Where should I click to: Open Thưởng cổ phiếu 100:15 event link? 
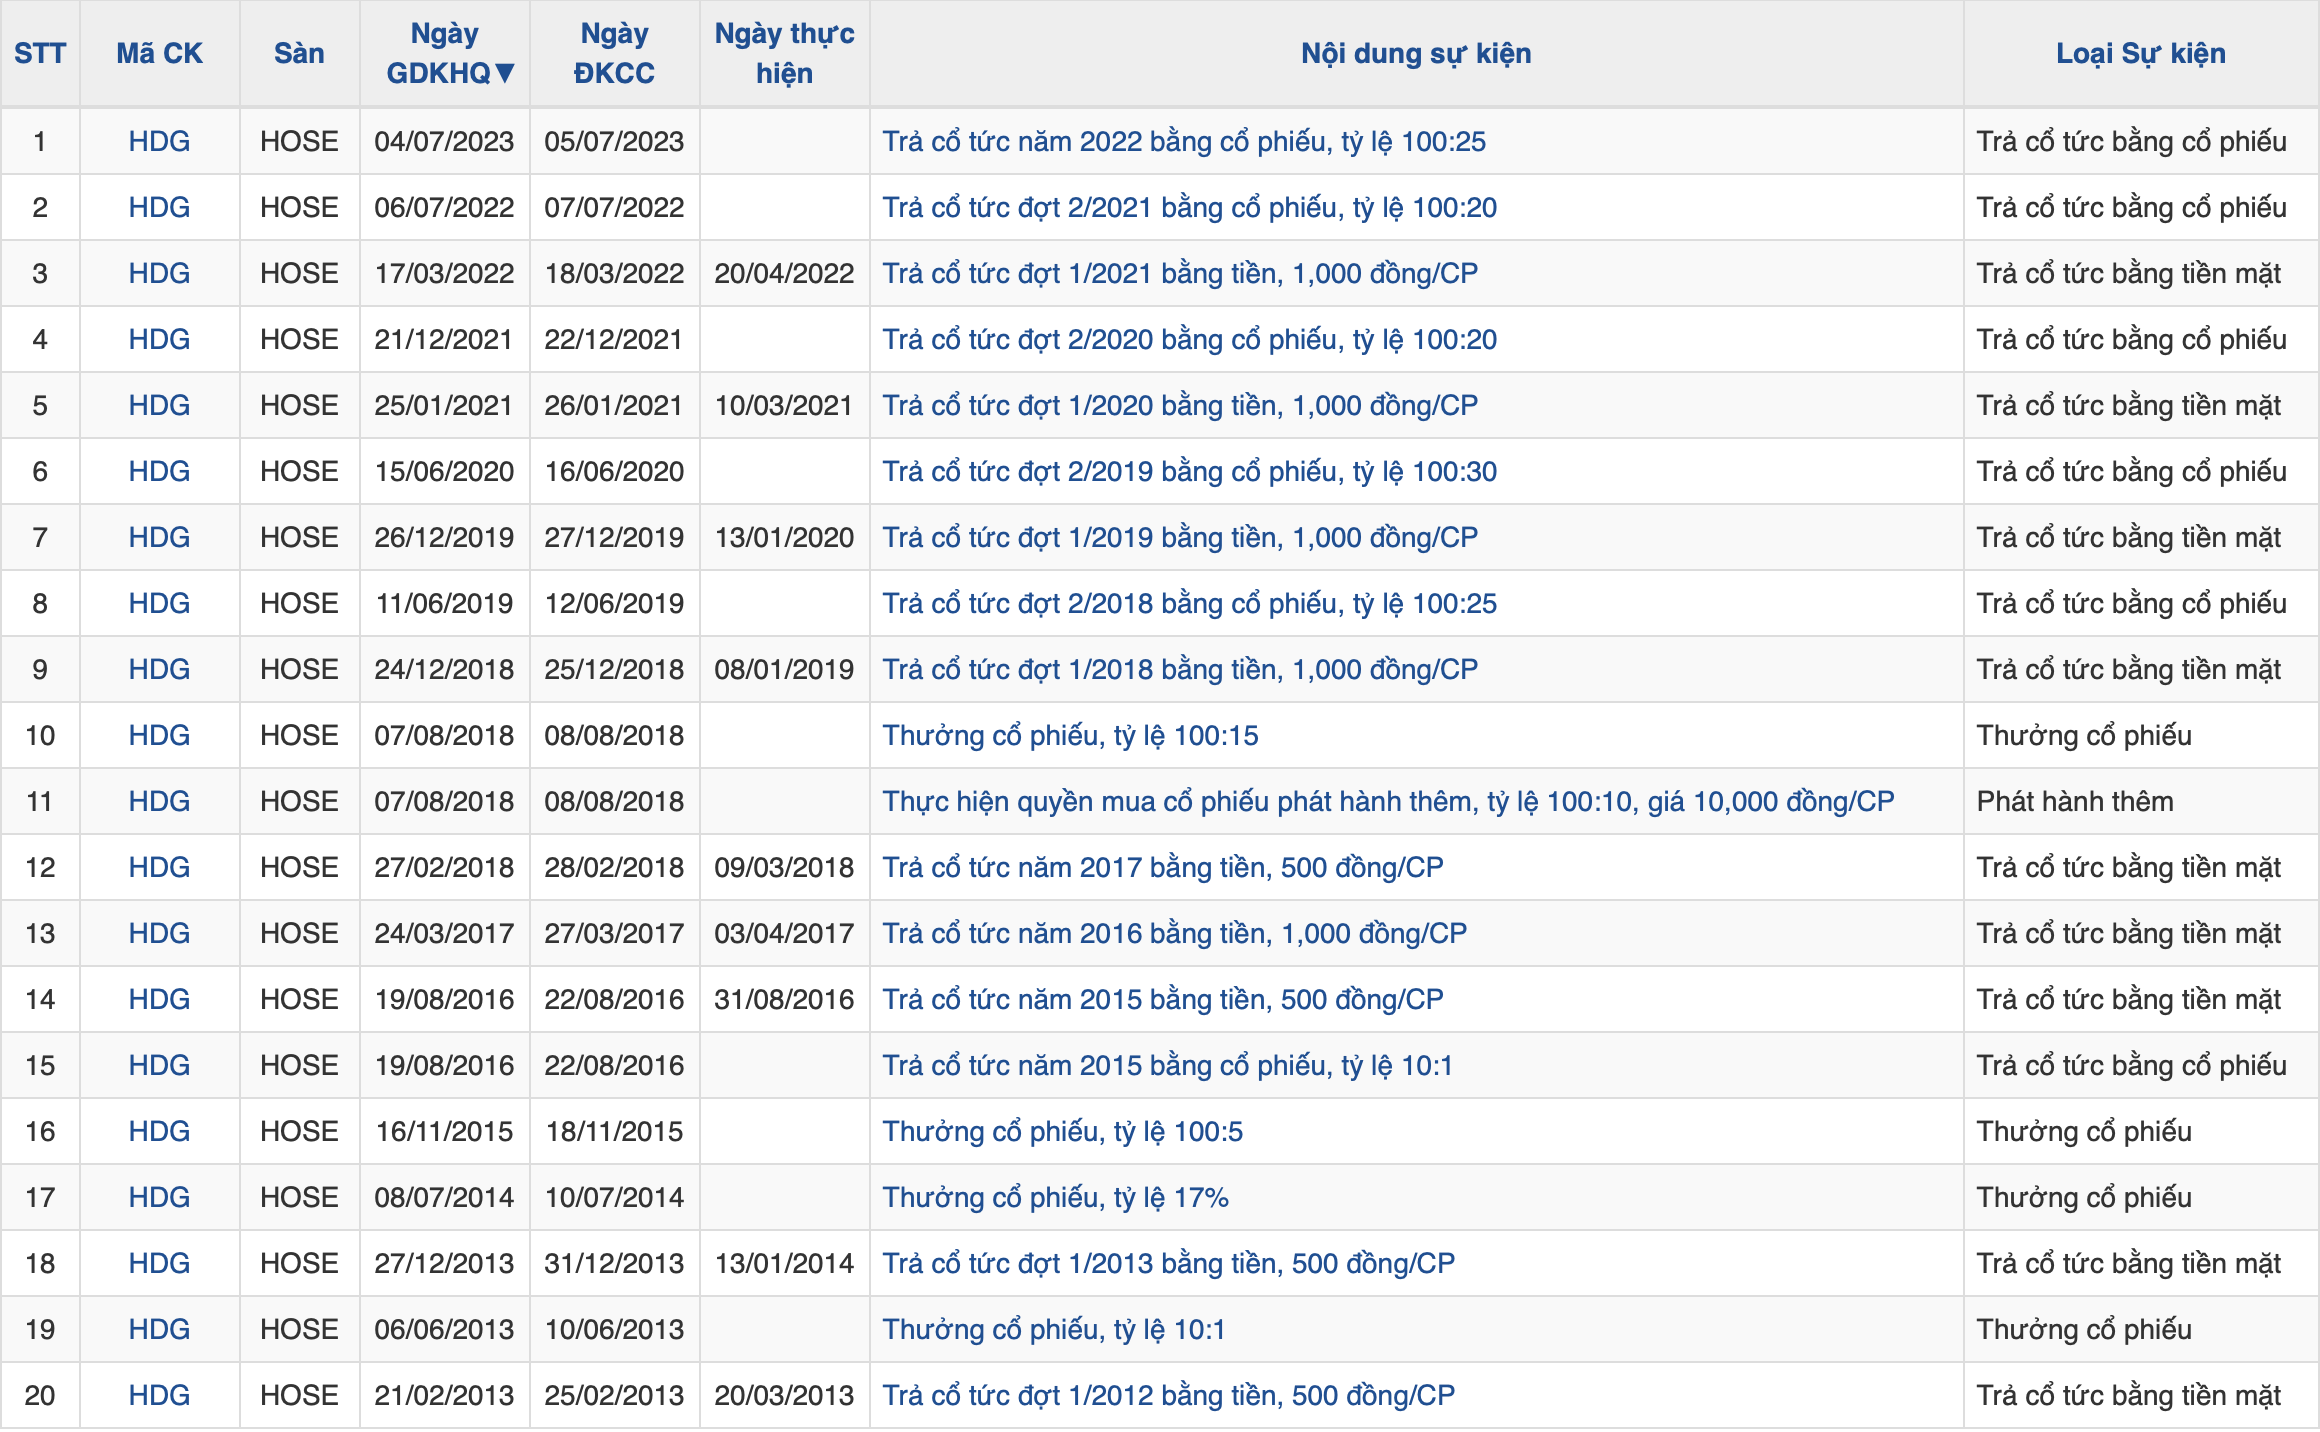coord(1070,735)
